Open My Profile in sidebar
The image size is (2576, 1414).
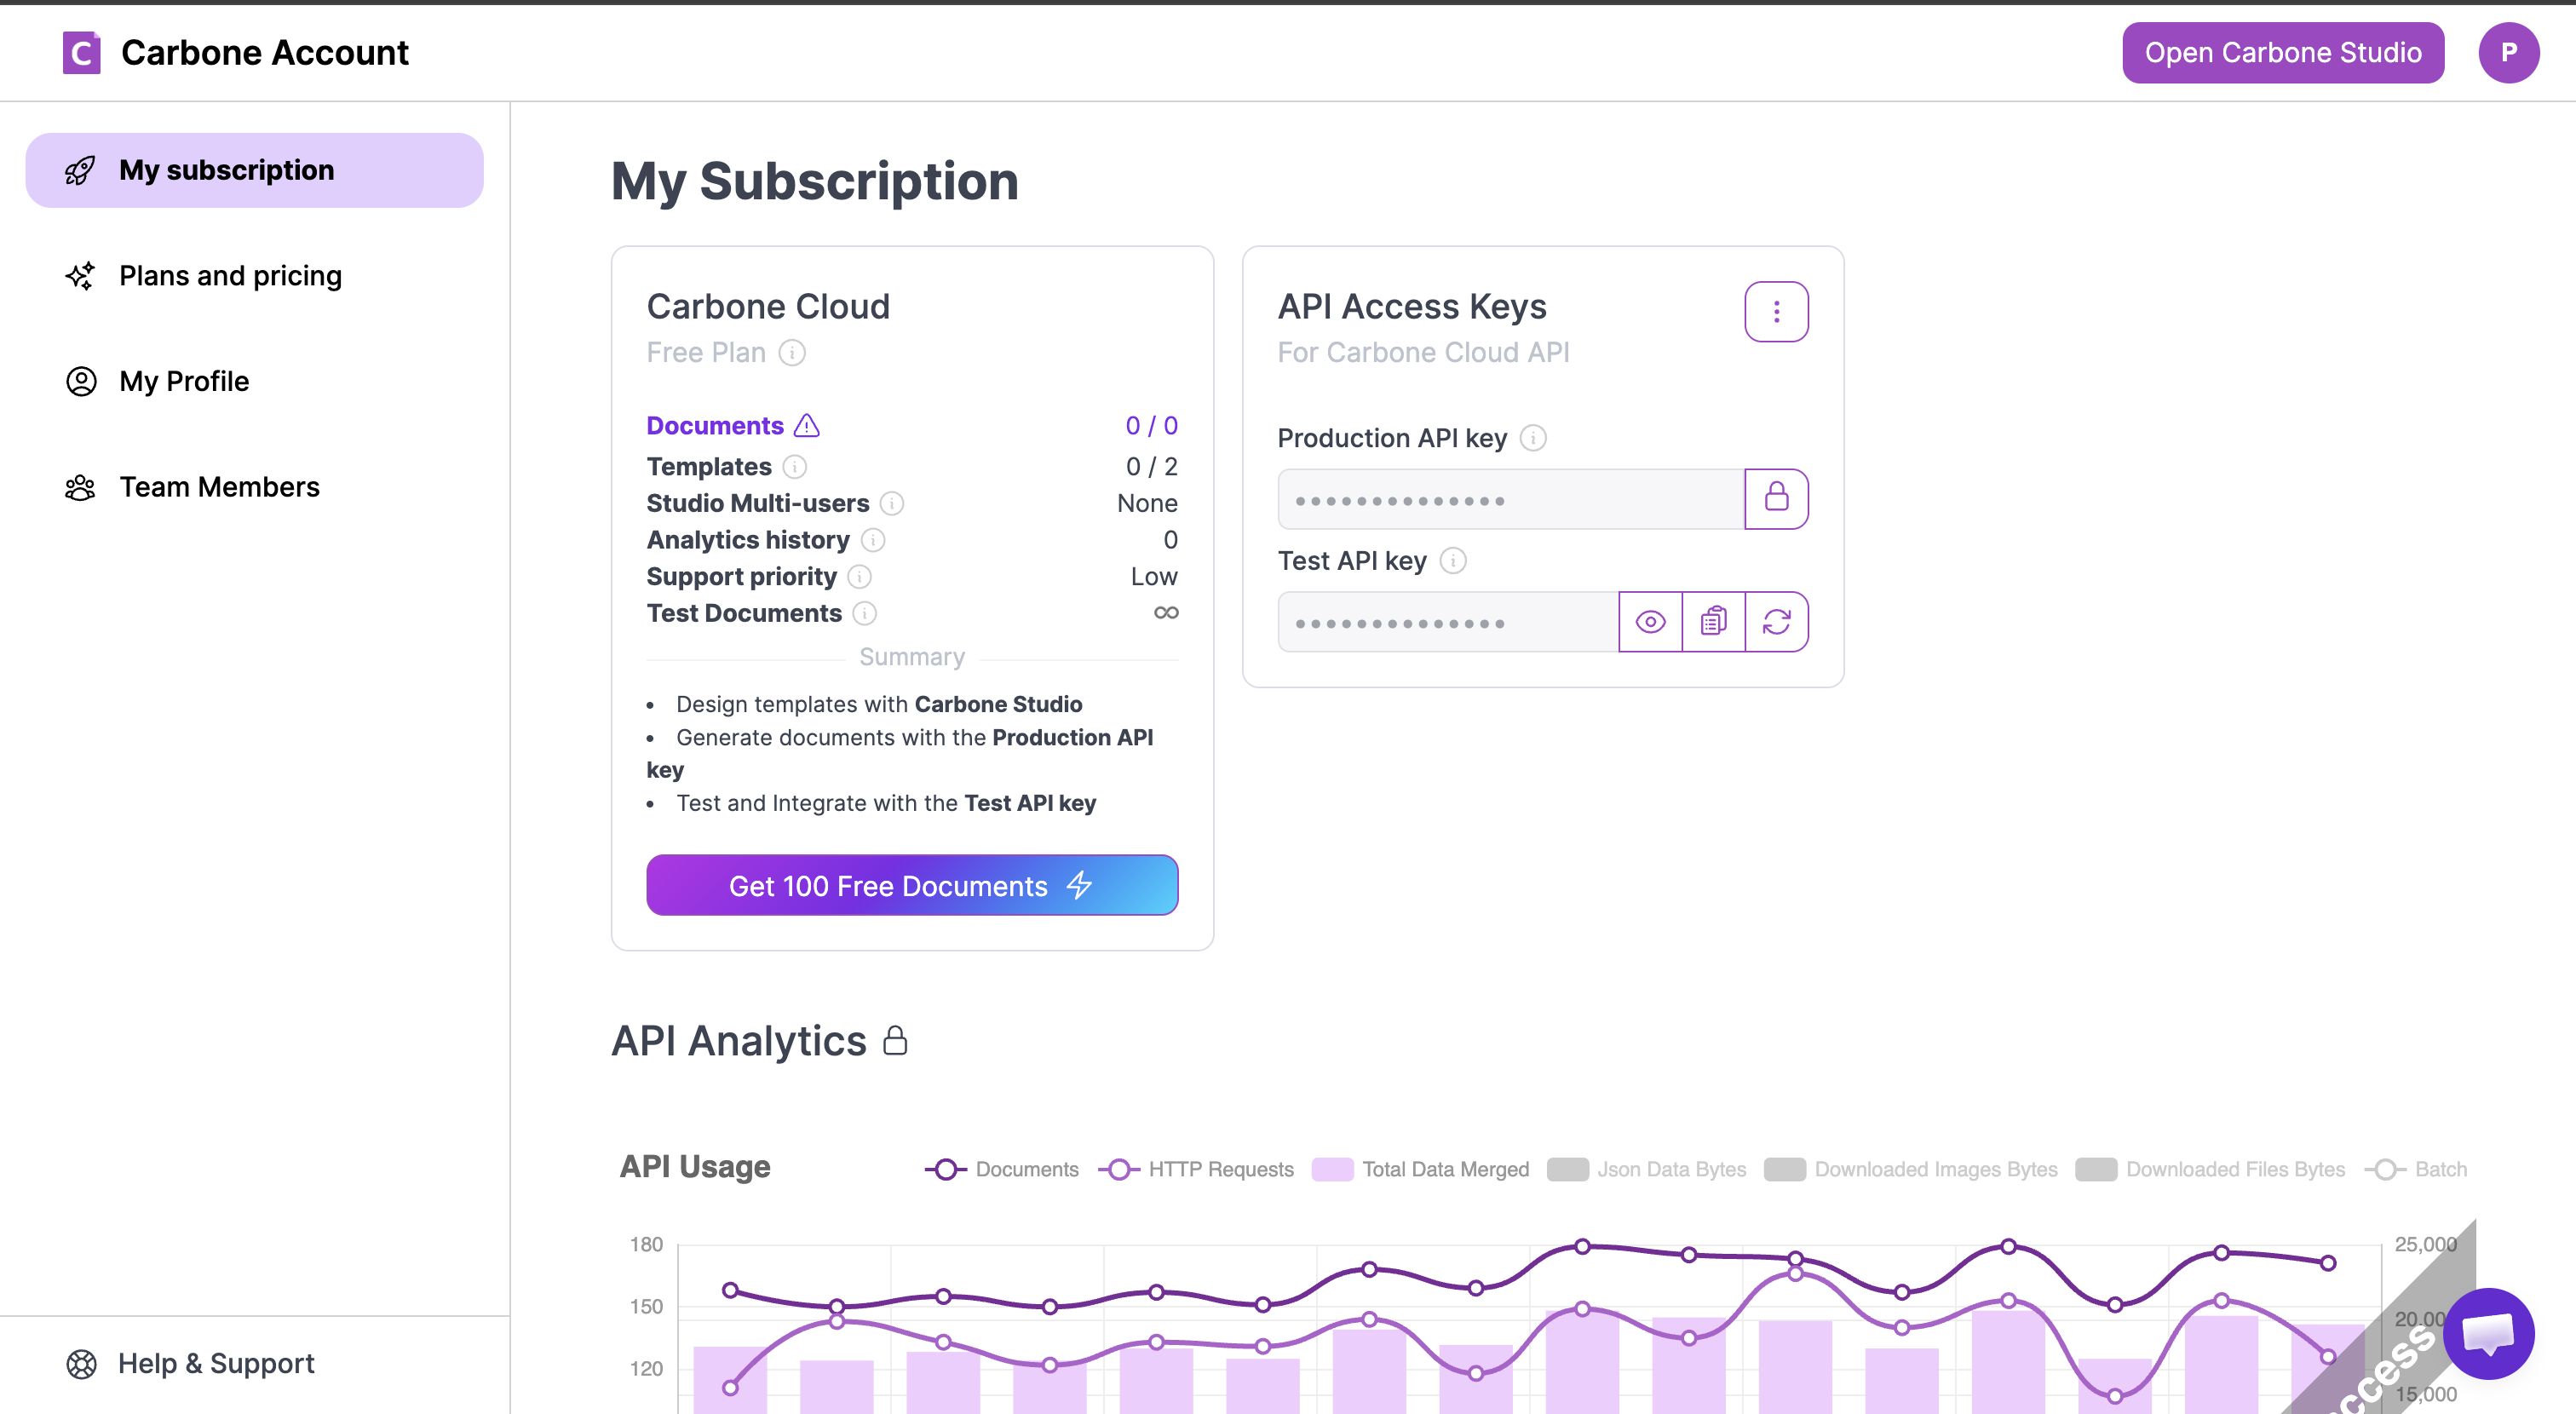(x=254, y=381)
